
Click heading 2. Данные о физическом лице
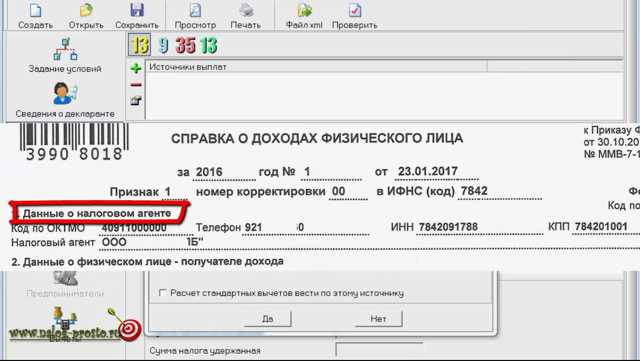147,262
